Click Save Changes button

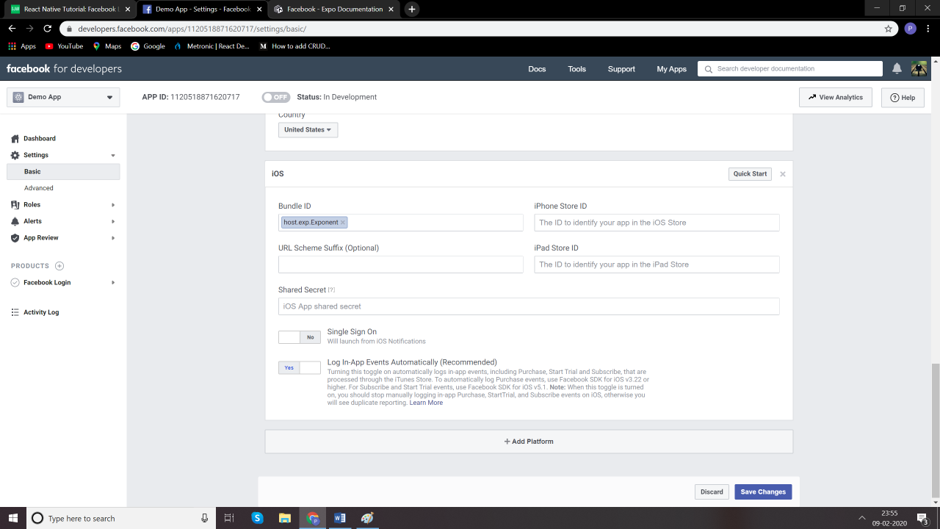pos(763,492)
